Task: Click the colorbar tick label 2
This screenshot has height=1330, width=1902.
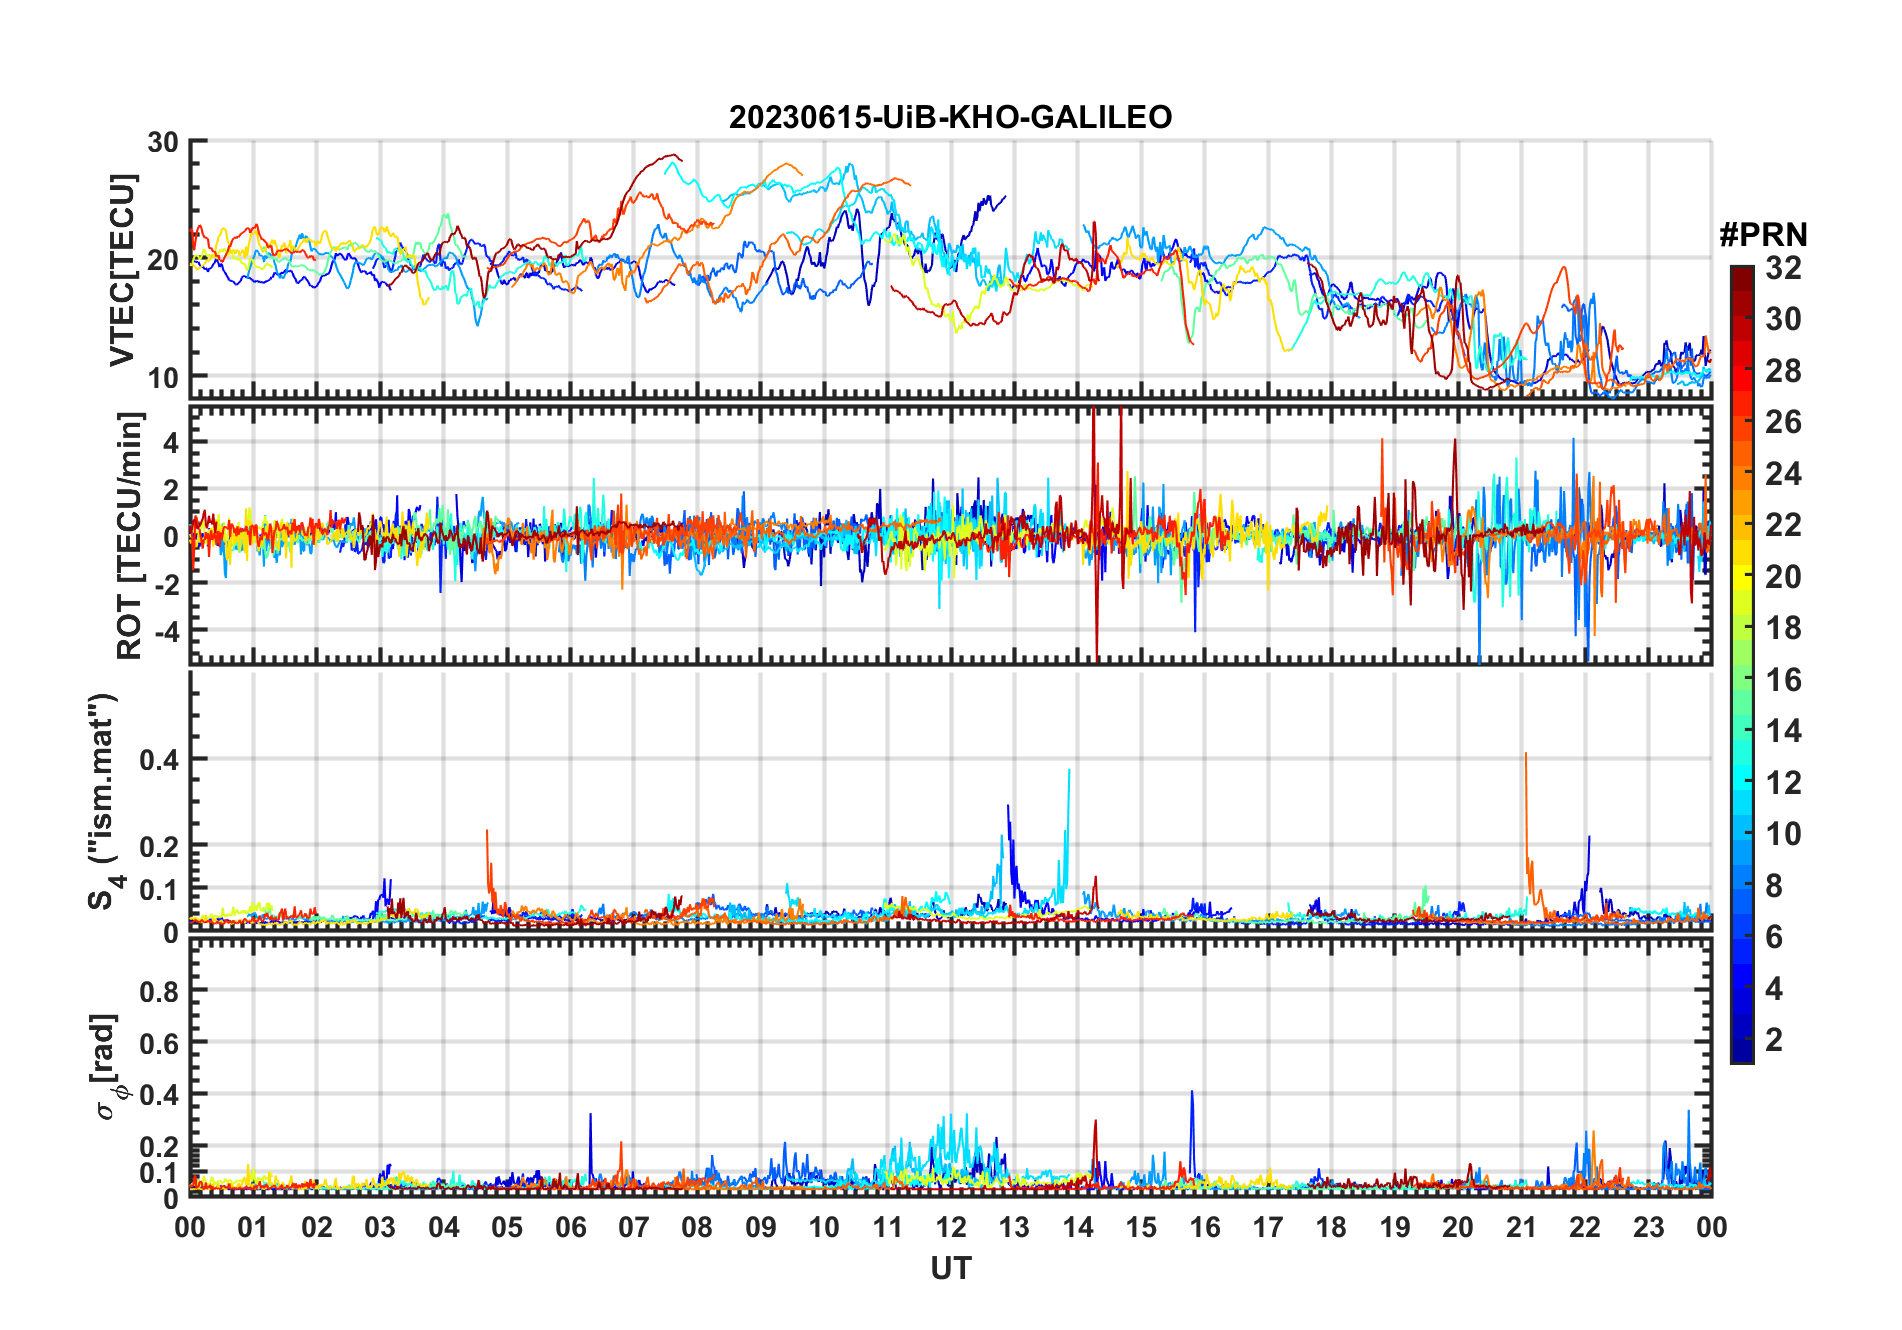Action: point(1774,1040)
